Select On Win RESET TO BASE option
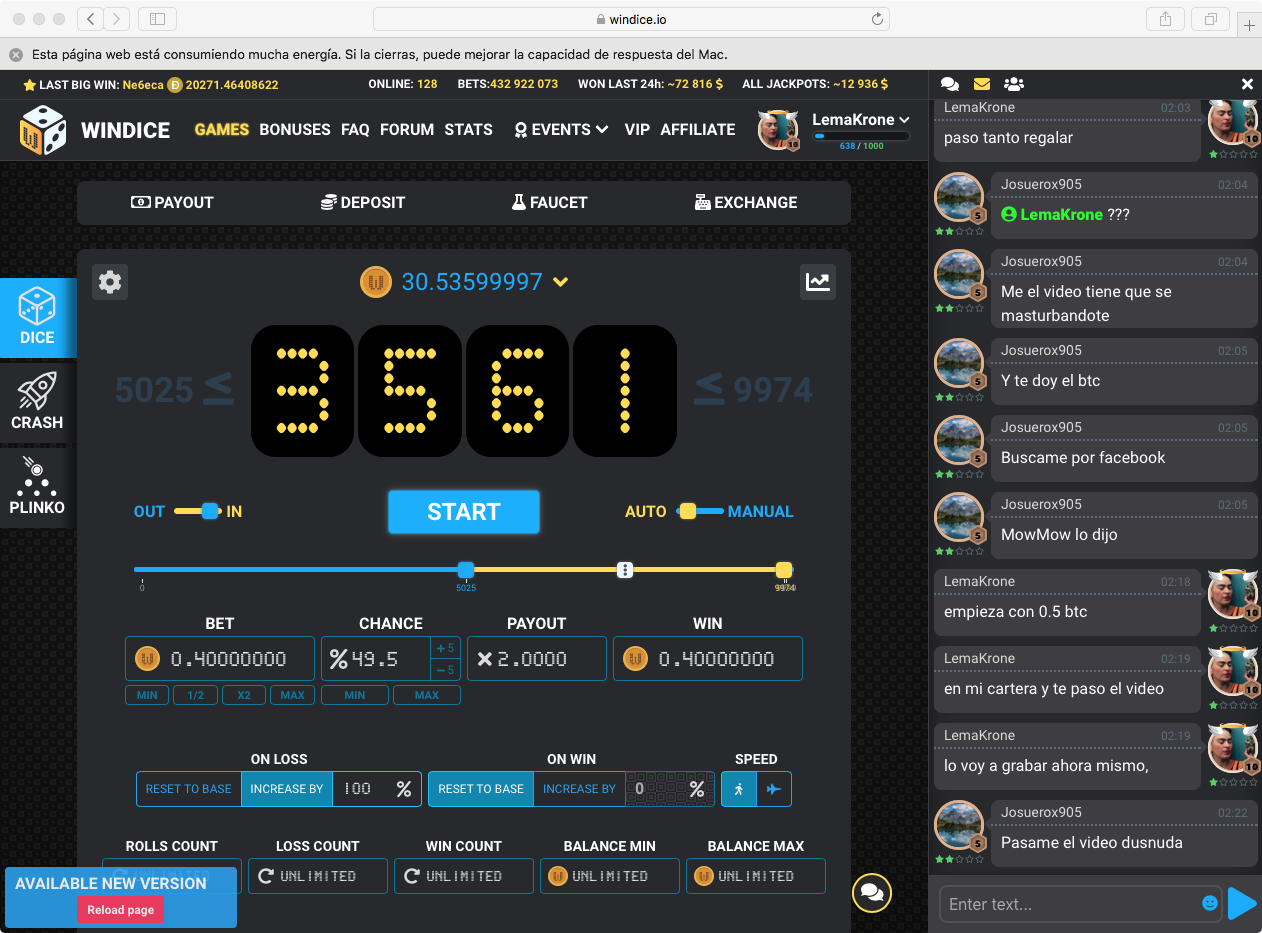 point(481,789)
